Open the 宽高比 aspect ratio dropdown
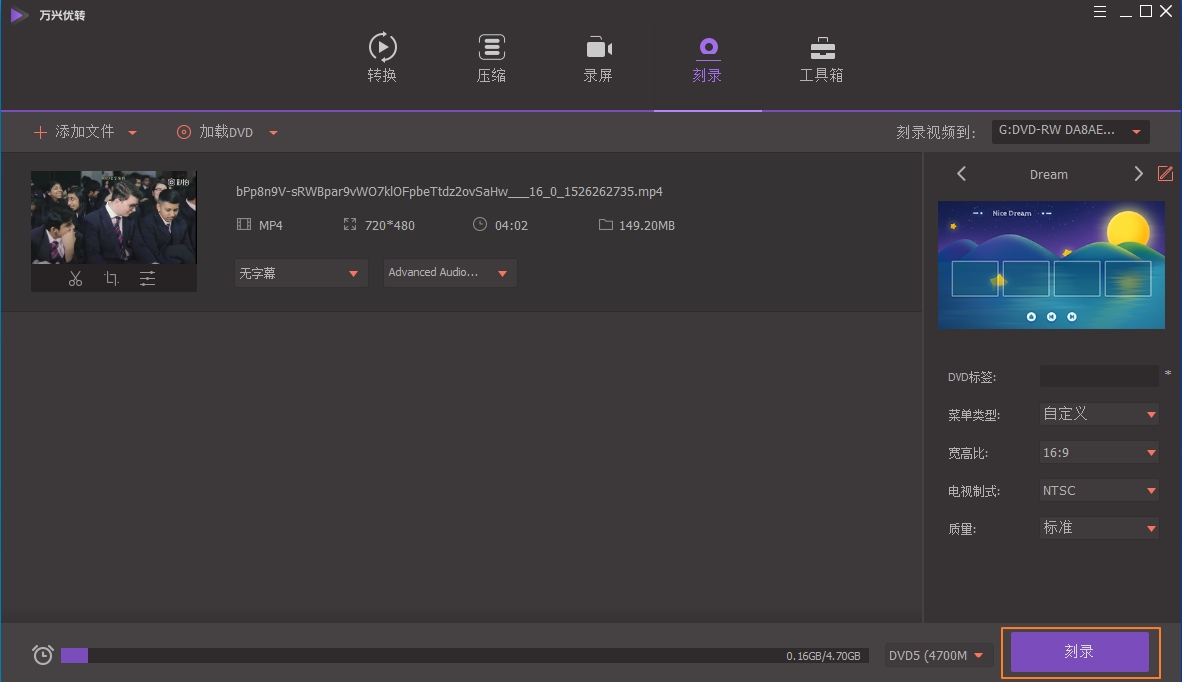Viewport: 1182px width, 682px height. click(x=1098, y=452)
